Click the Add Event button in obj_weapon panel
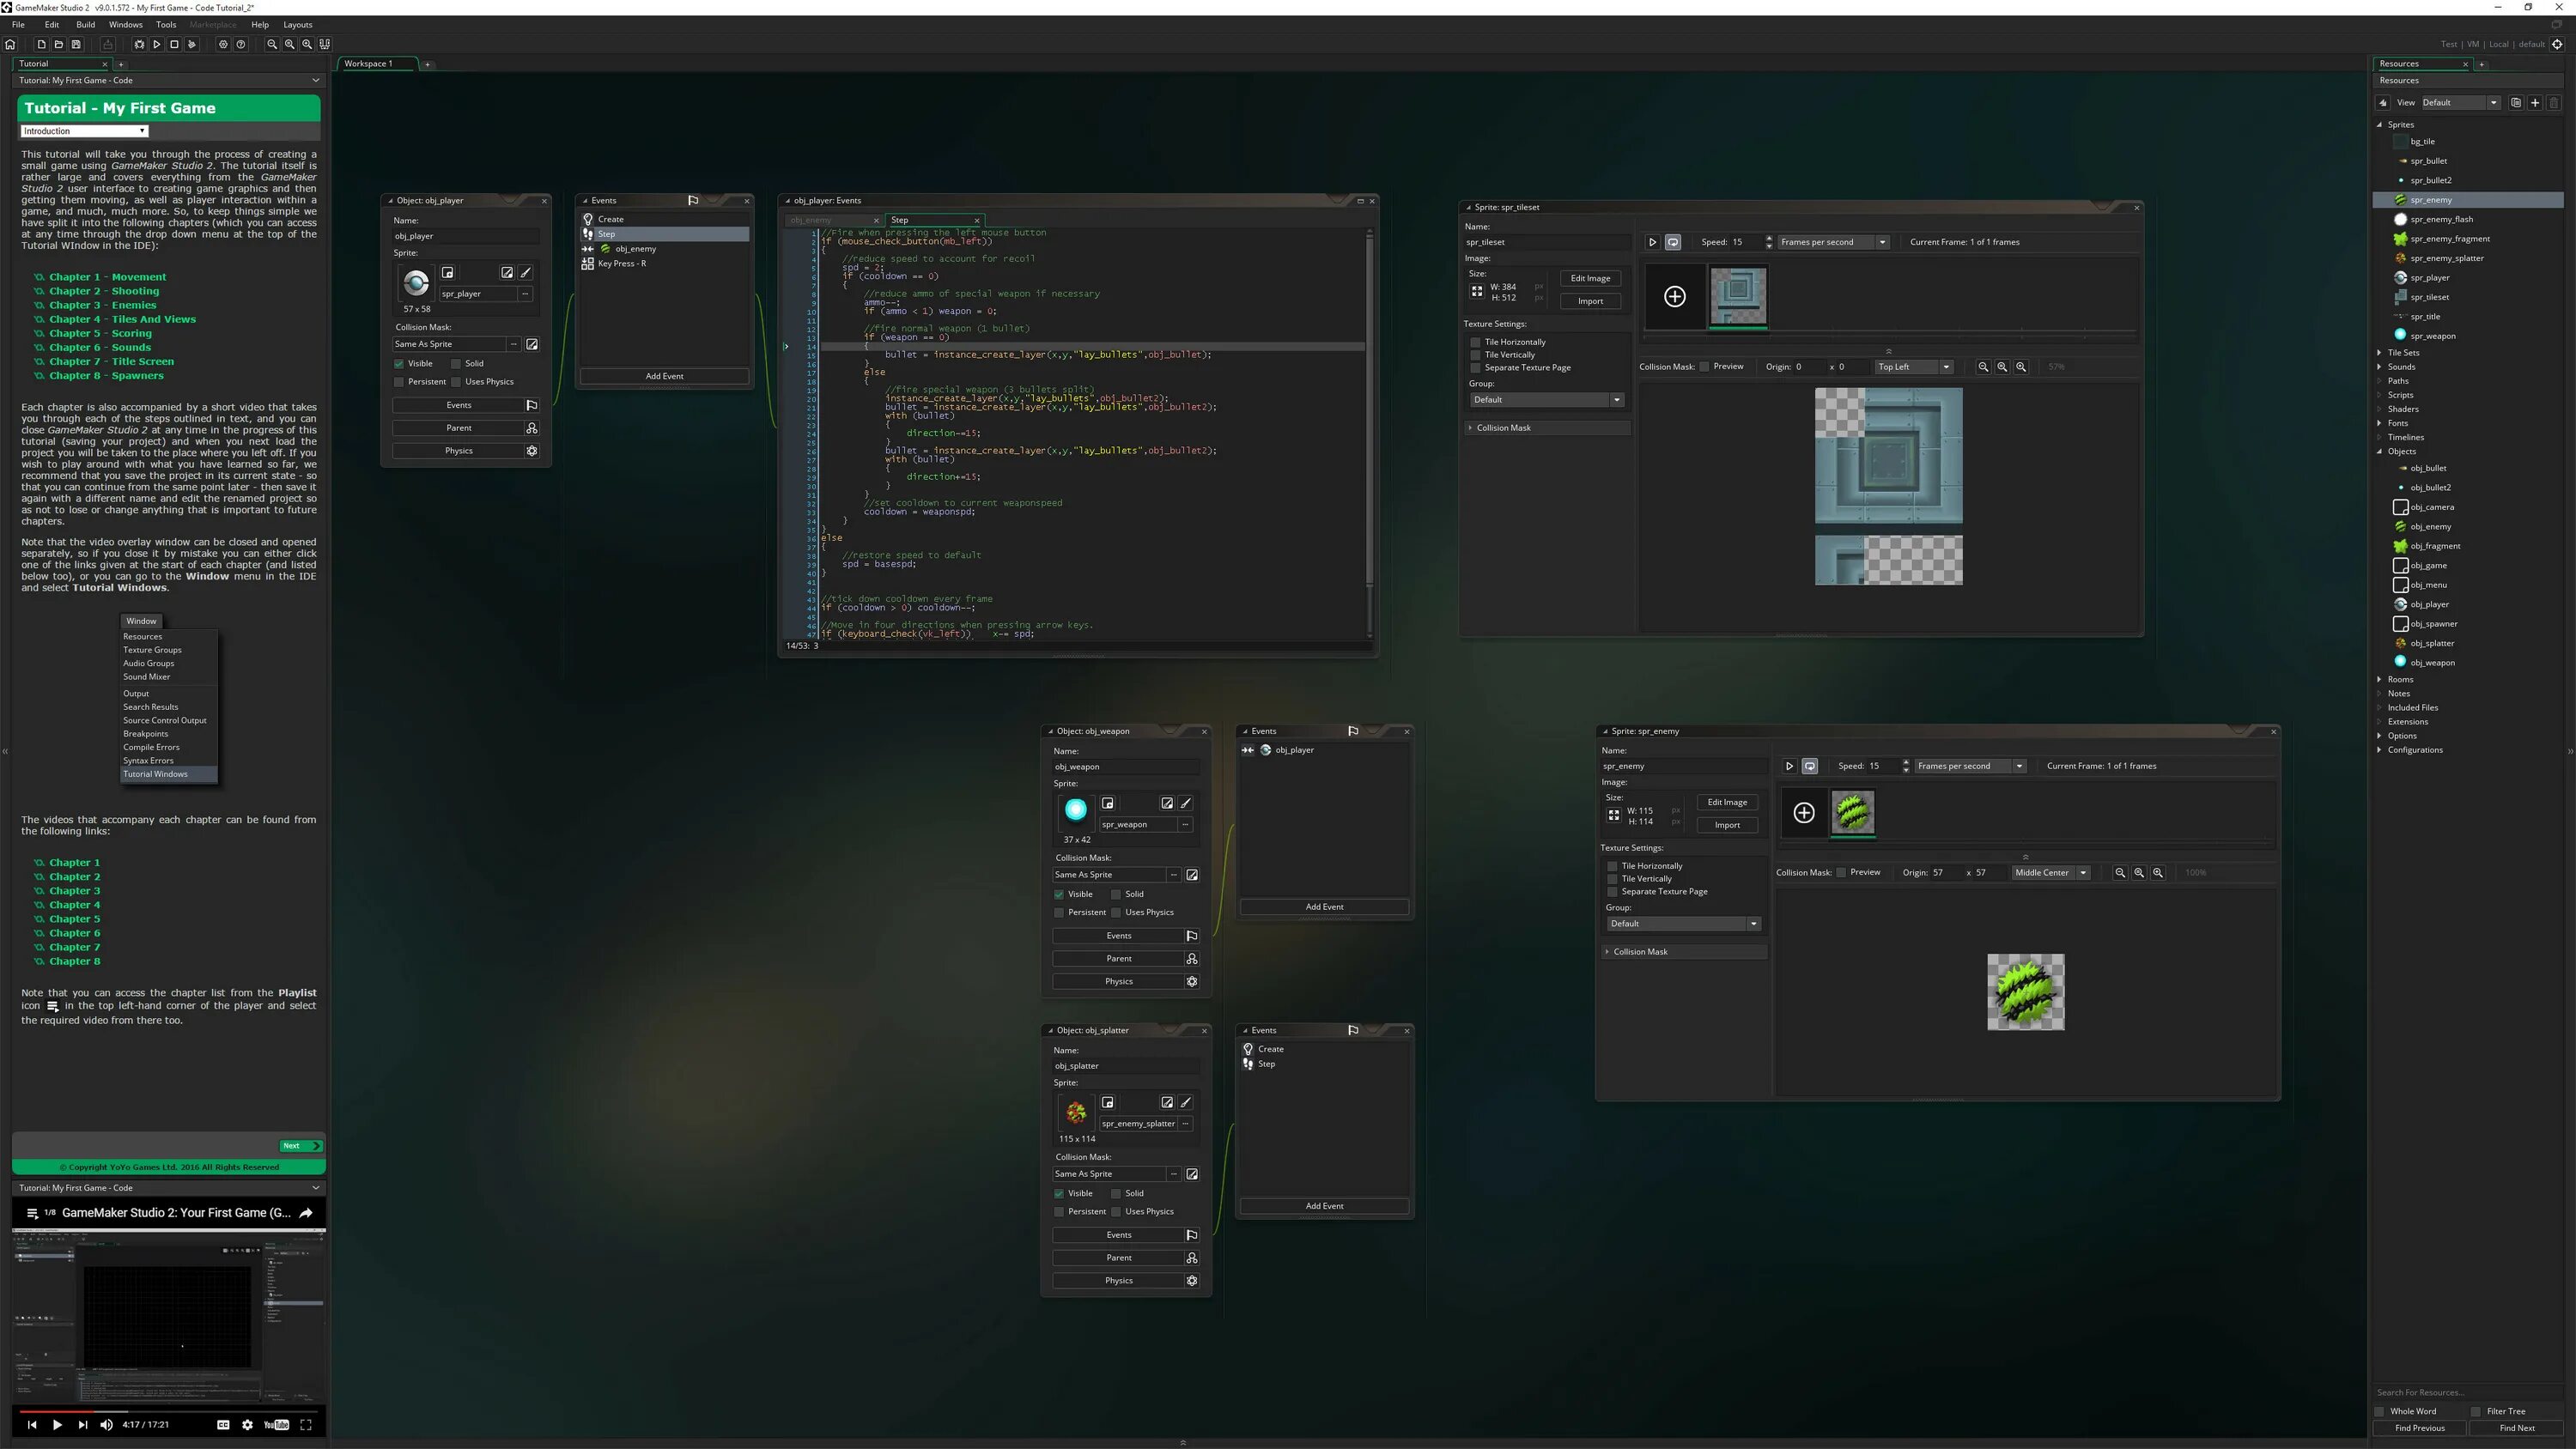This screenshot has height=1449, width=2576. point(1325,906)
